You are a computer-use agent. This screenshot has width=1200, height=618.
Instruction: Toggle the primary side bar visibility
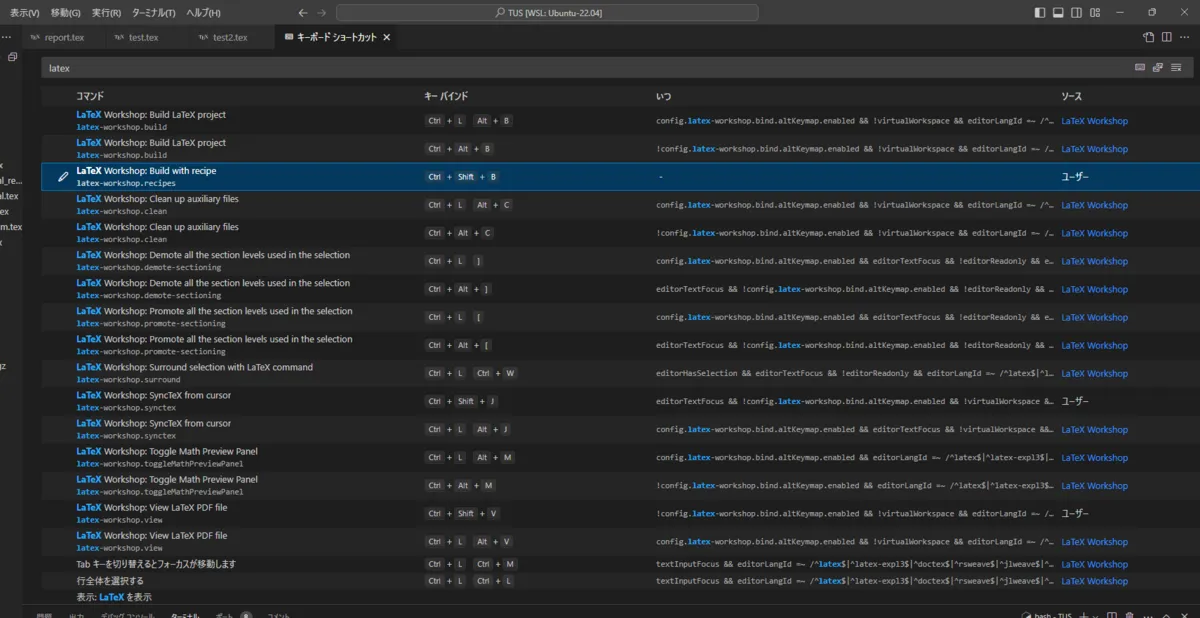point(1040,13)
